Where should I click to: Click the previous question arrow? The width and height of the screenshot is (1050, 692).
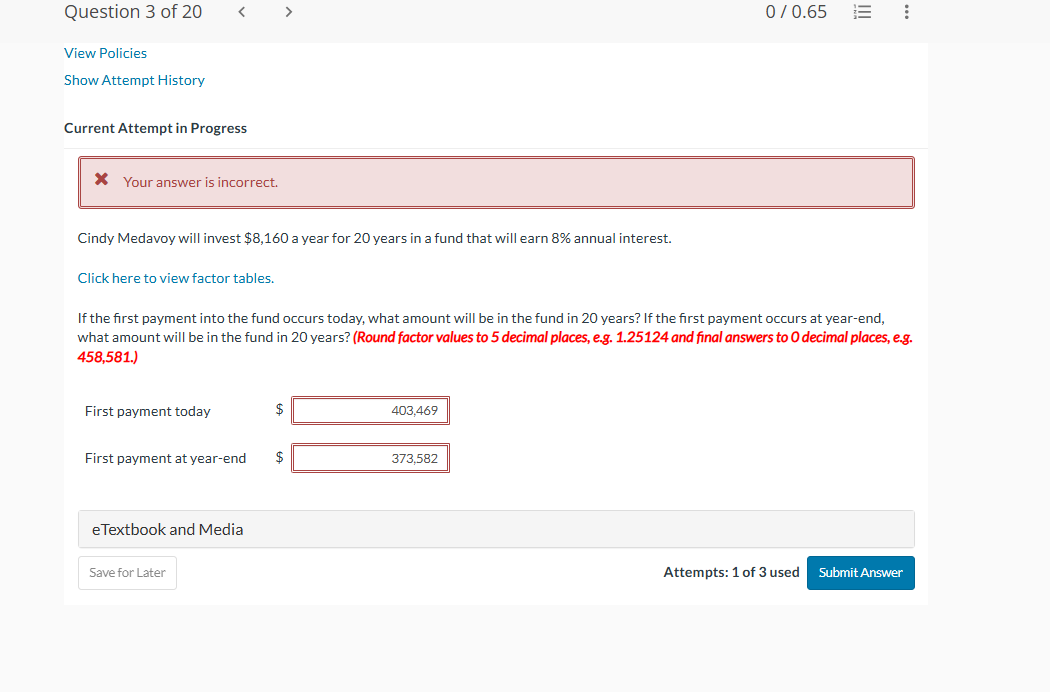tap(241, 12)
